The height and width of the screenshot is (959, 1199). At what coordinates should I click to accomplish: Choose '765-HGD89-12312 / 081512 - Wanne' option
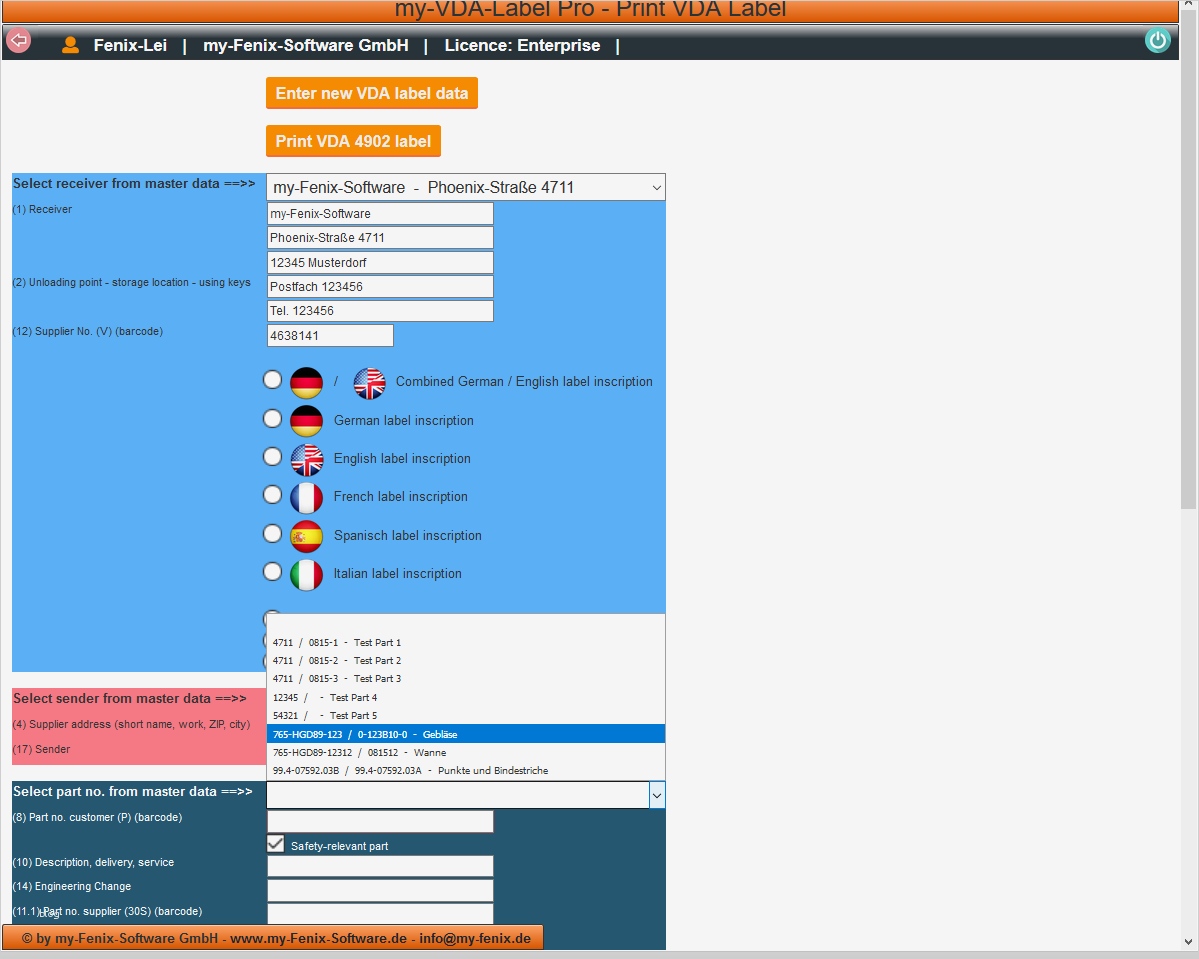pyautogui.click(x=466, y=753)
